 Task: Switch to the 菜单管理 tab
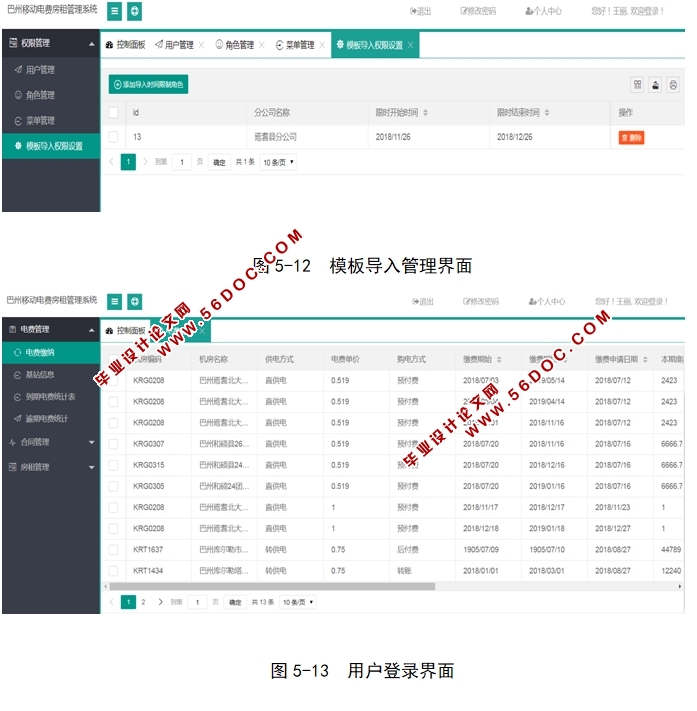click(295, 45)
